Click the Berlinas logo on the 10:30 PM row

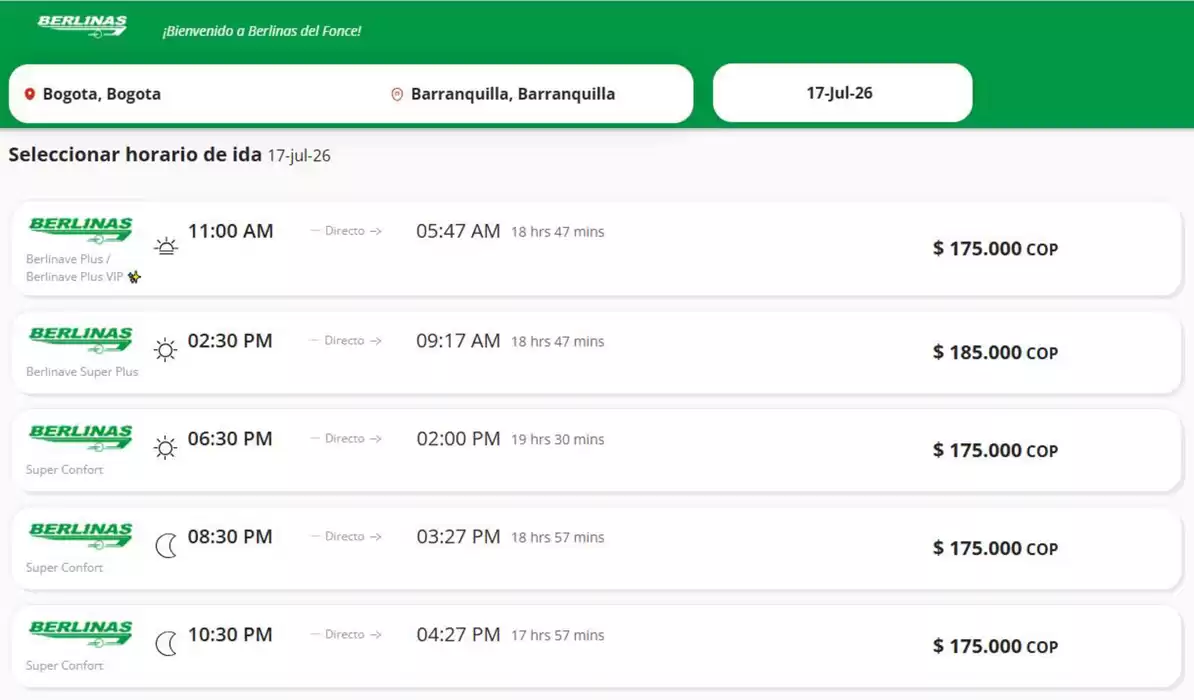(81, 633)
